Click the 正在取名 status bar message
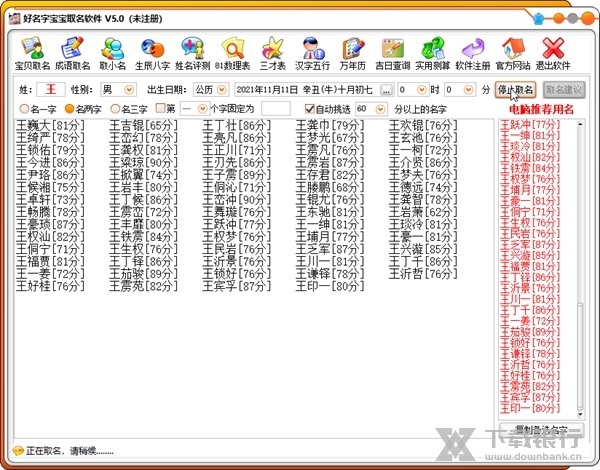Screen dimensions: 600x470 tap(70, 451)
